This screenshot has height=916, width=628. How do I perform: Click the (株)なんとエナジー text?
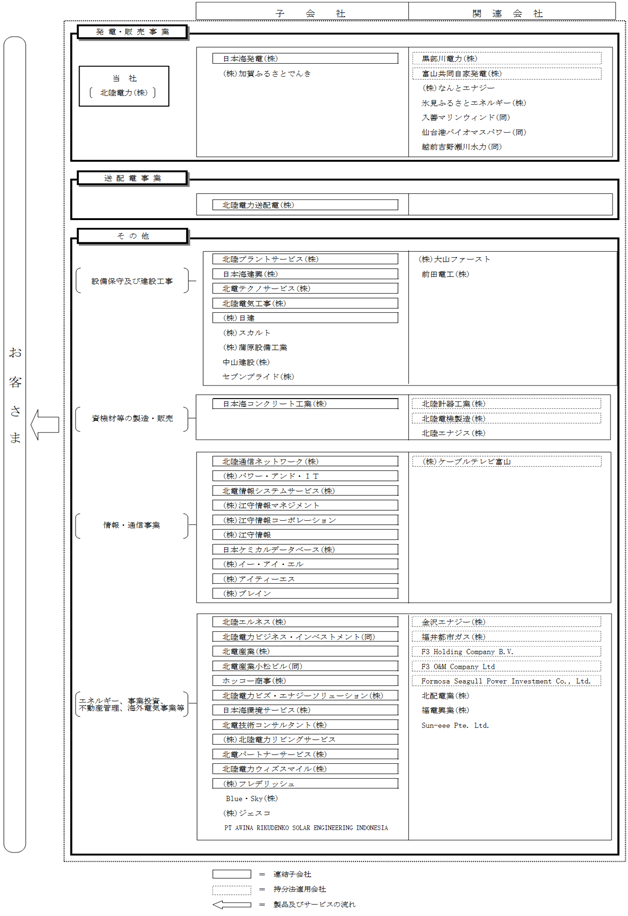pyautogui.click(x=458, y=88)
